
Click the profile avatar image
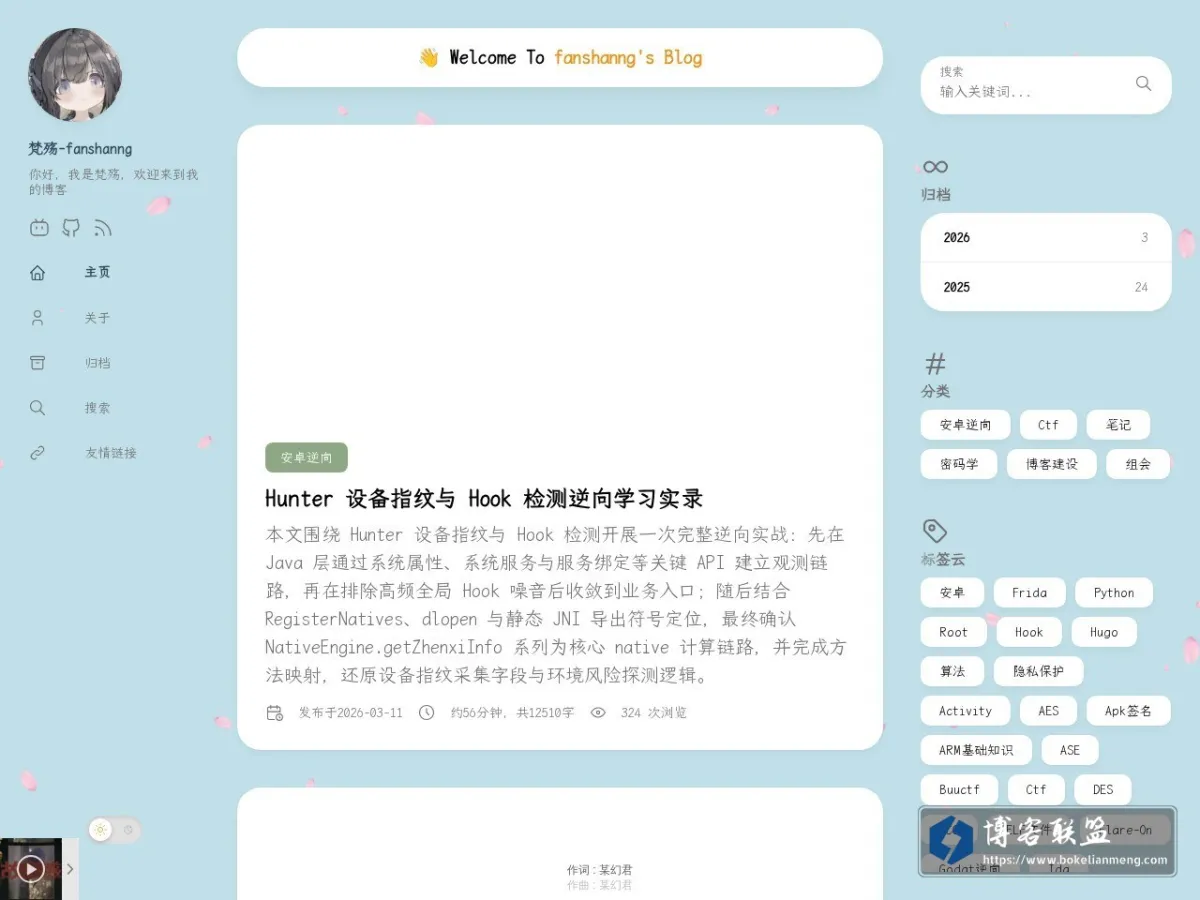(75, 75)
